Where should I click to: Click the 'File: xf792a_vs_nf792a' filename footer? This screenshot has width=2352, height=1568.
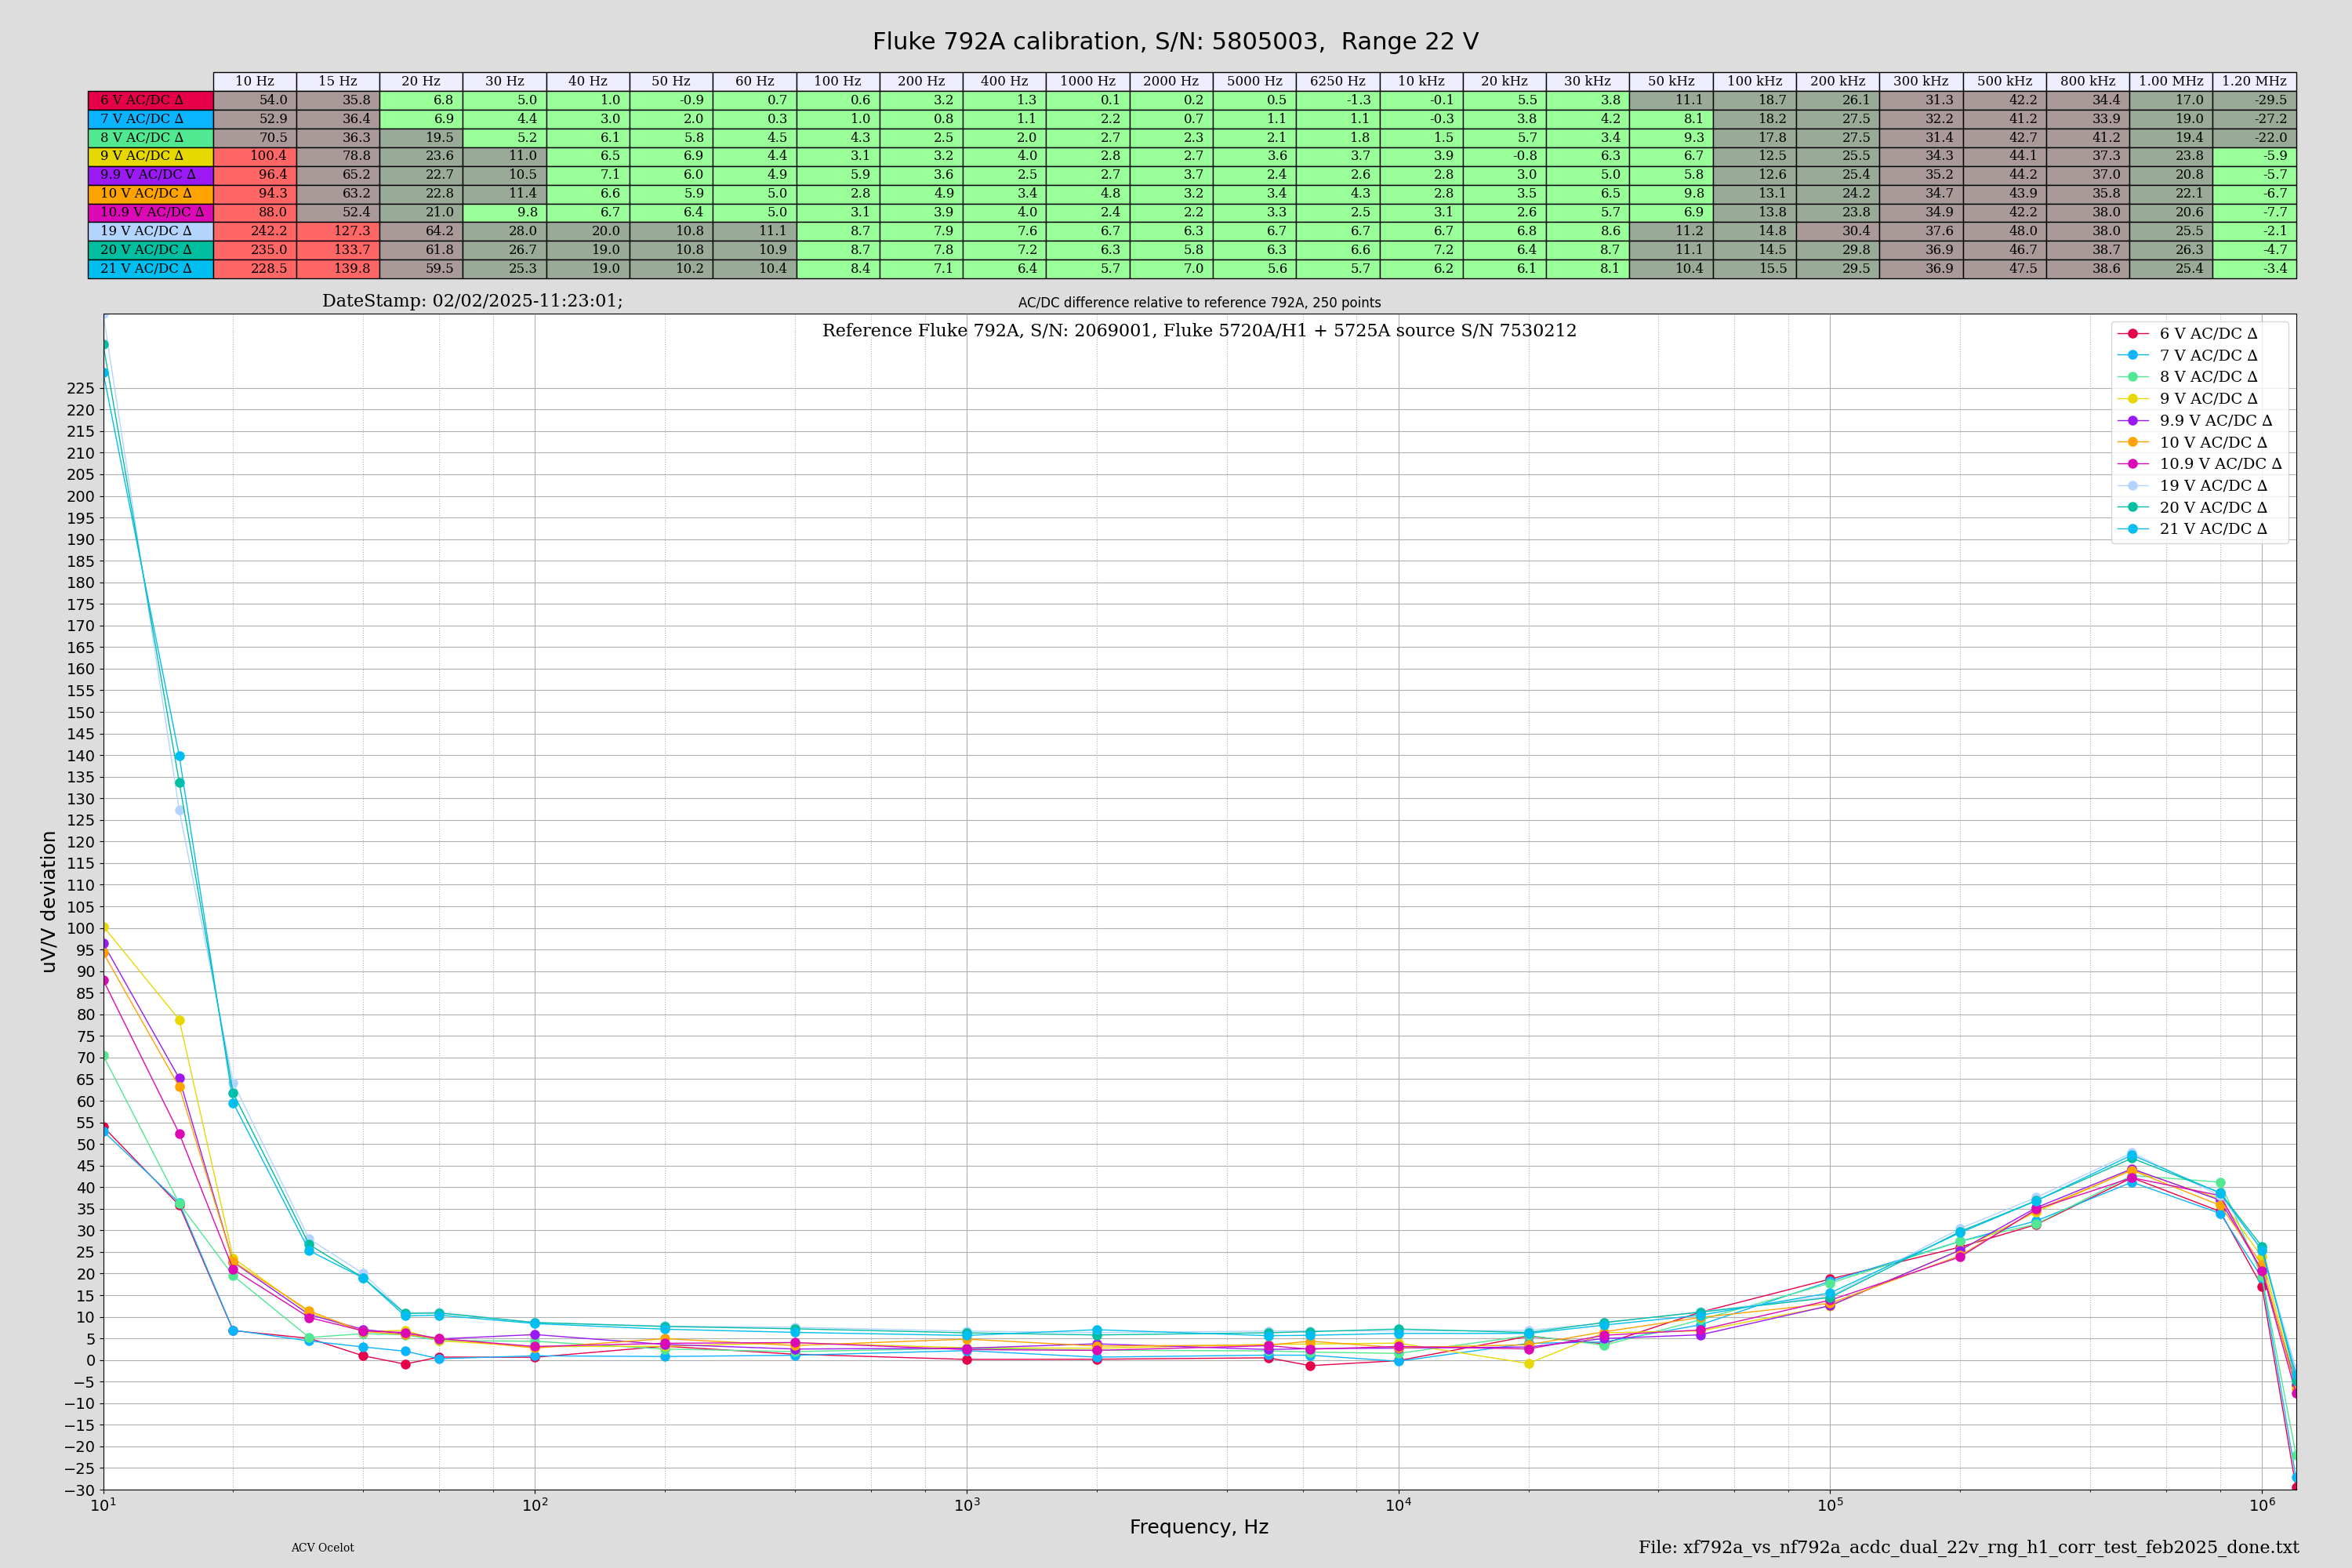click(1968, 1548)
